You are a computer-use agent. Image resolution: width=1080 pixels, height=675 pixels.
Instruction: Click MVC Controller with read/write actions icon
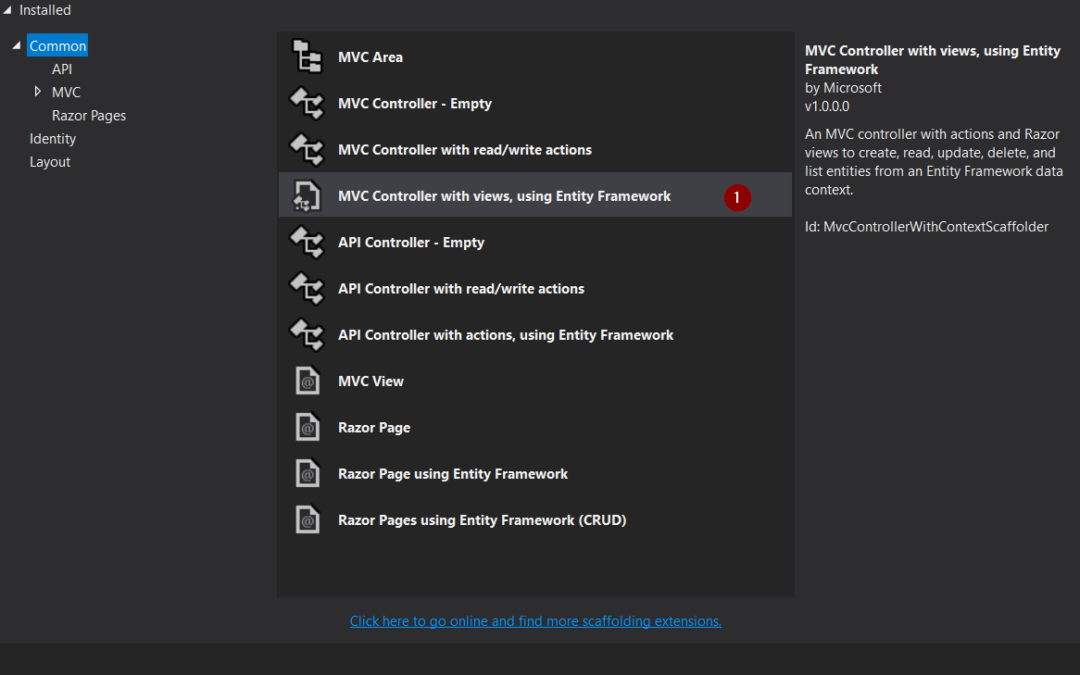(307, 150)
